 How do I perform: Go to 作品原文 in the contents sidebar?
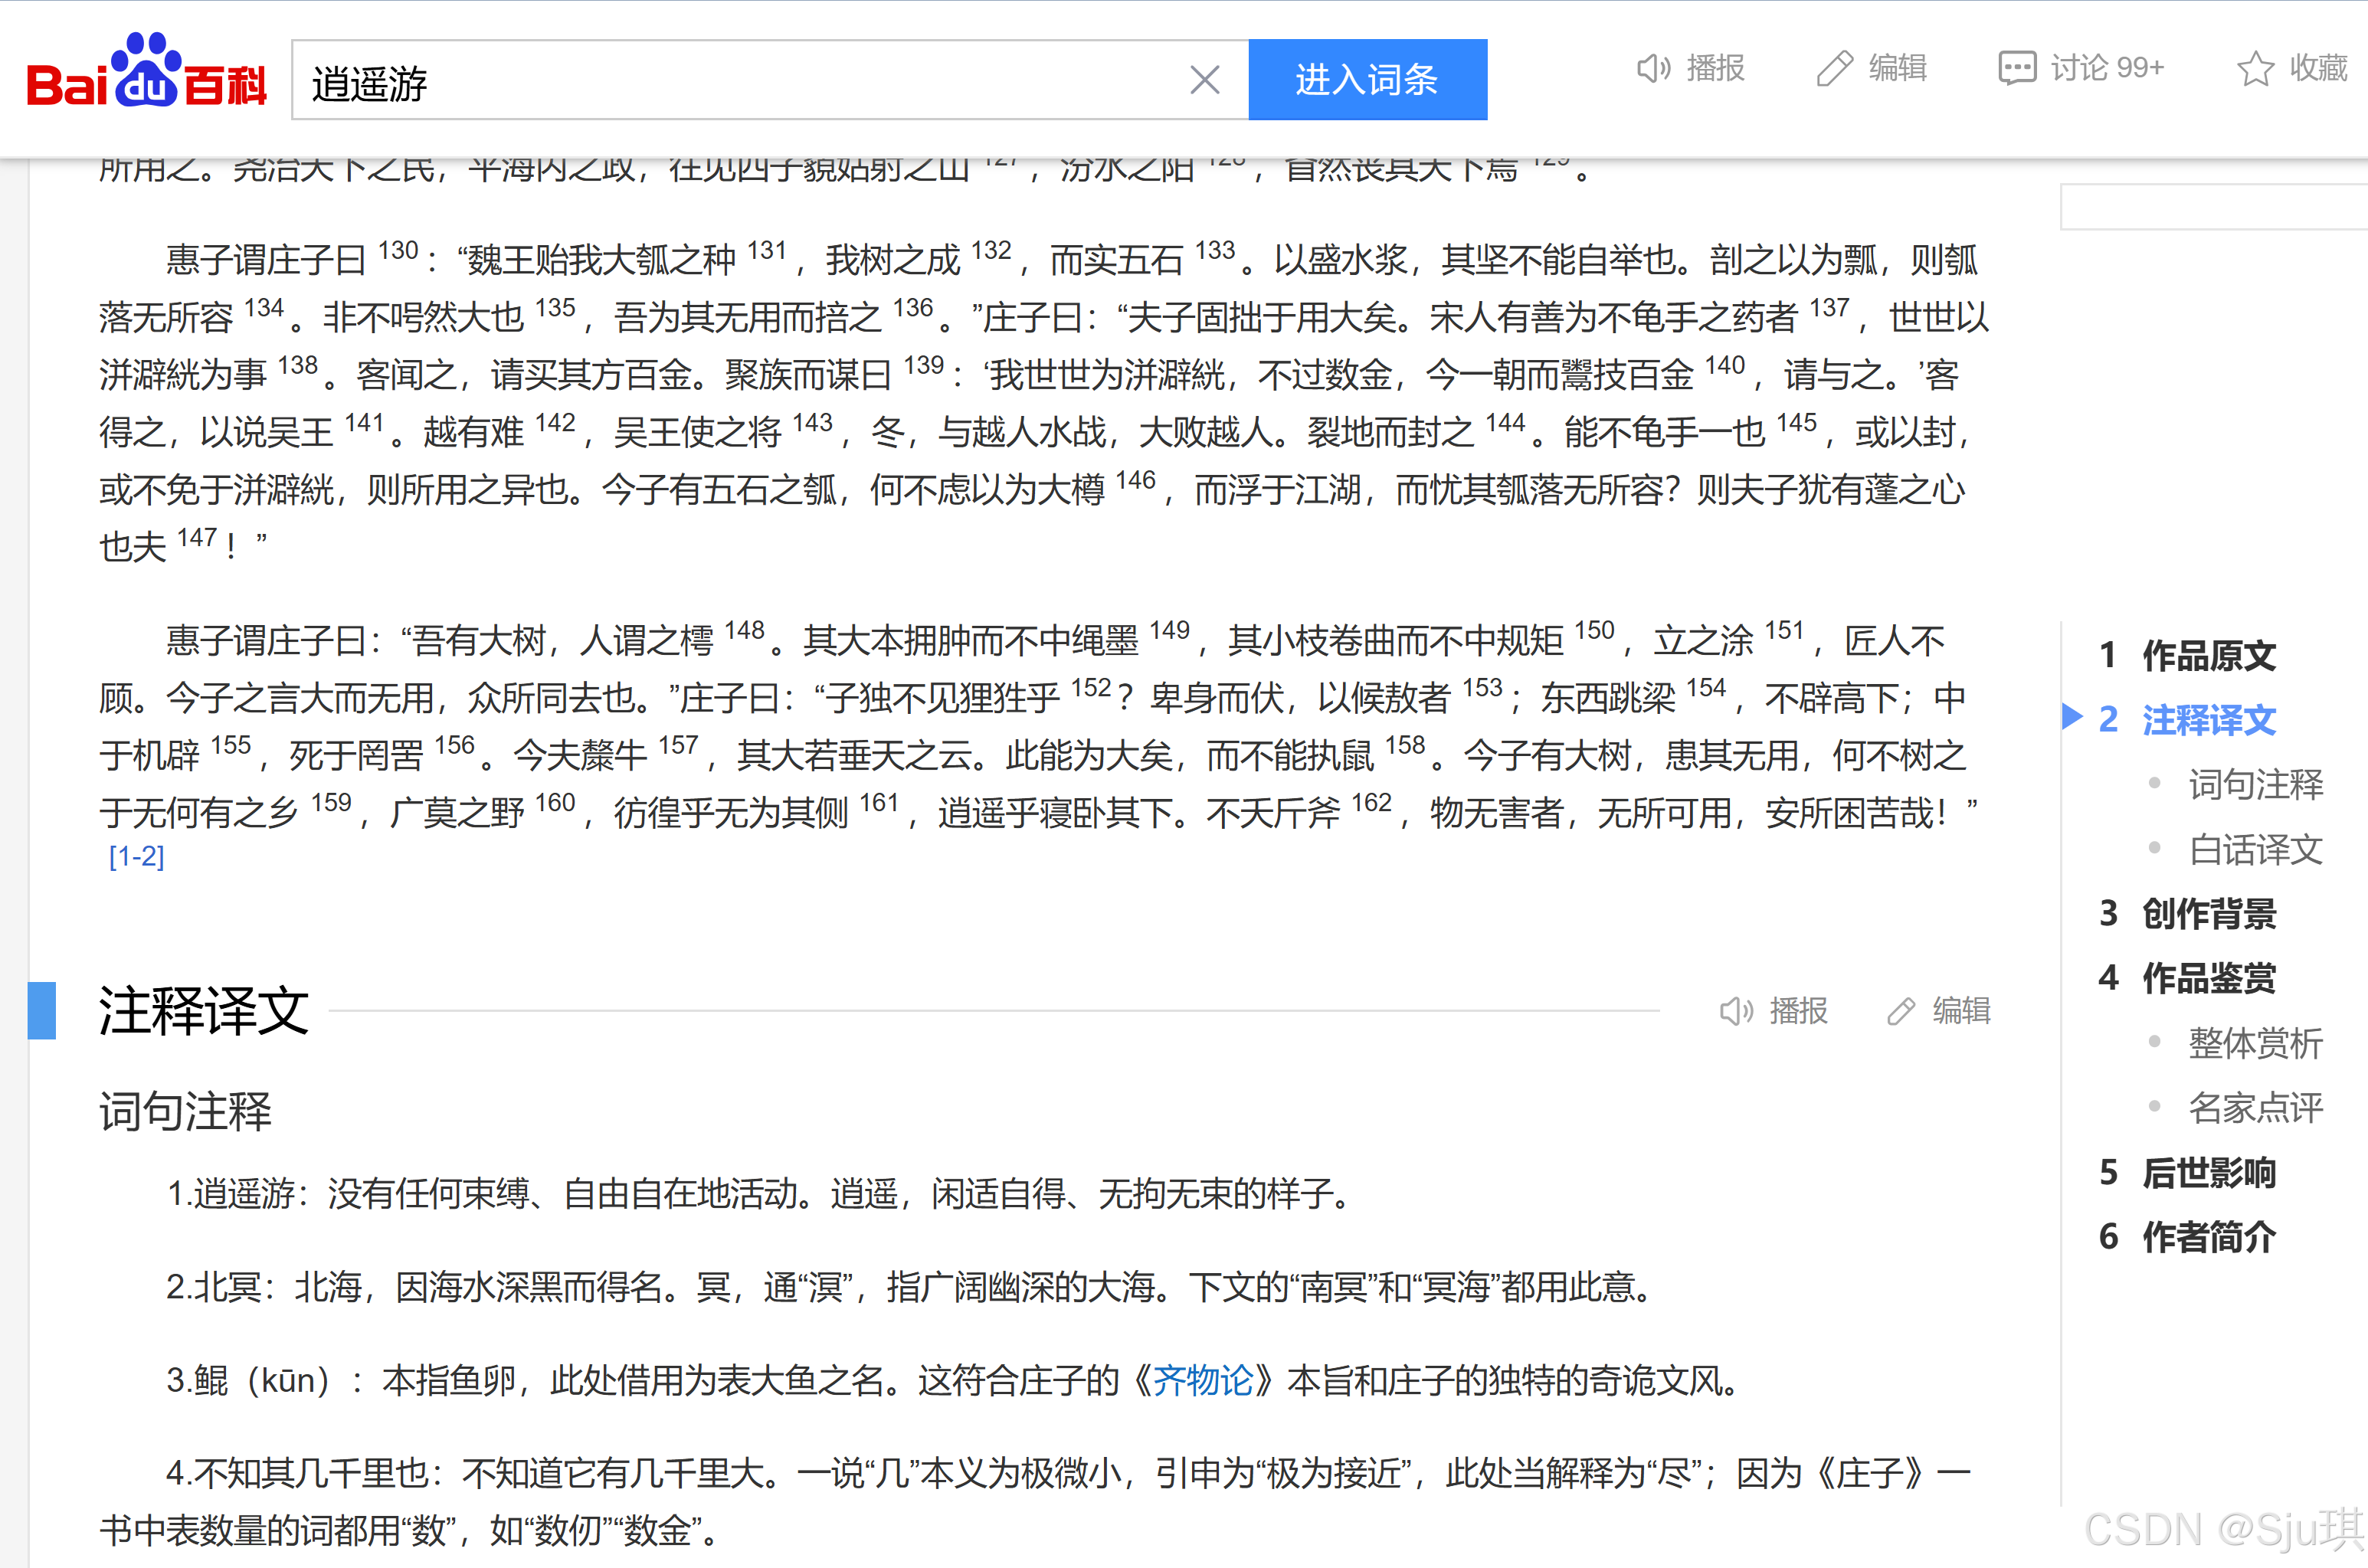(x=2208, y=656)
